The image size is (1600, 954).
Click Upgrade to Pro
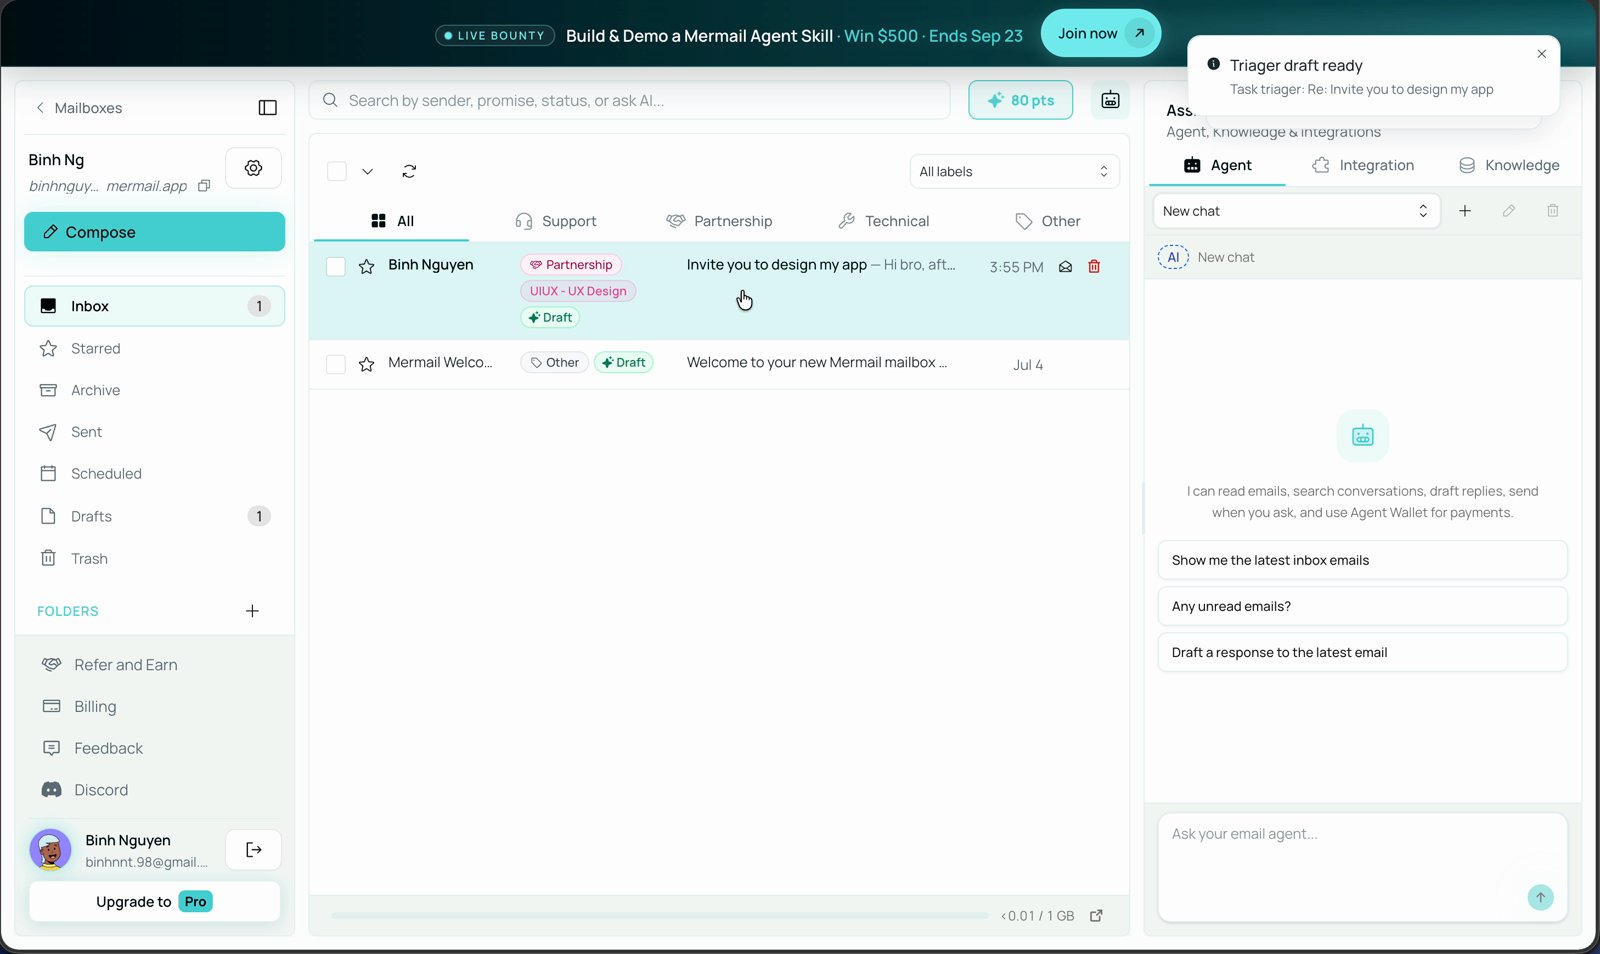tap(155, 902)
